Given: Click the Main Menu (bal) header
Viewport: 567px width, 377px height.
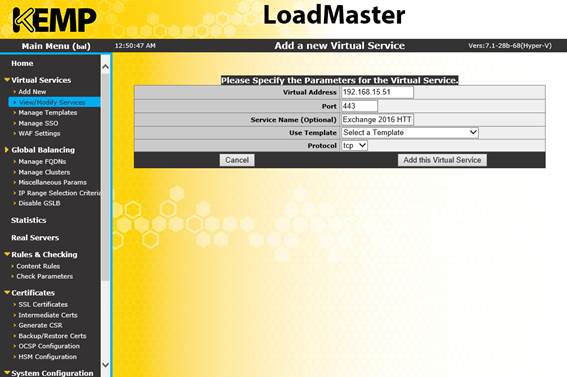Looking at the screenshot, I should click(56, 46).
